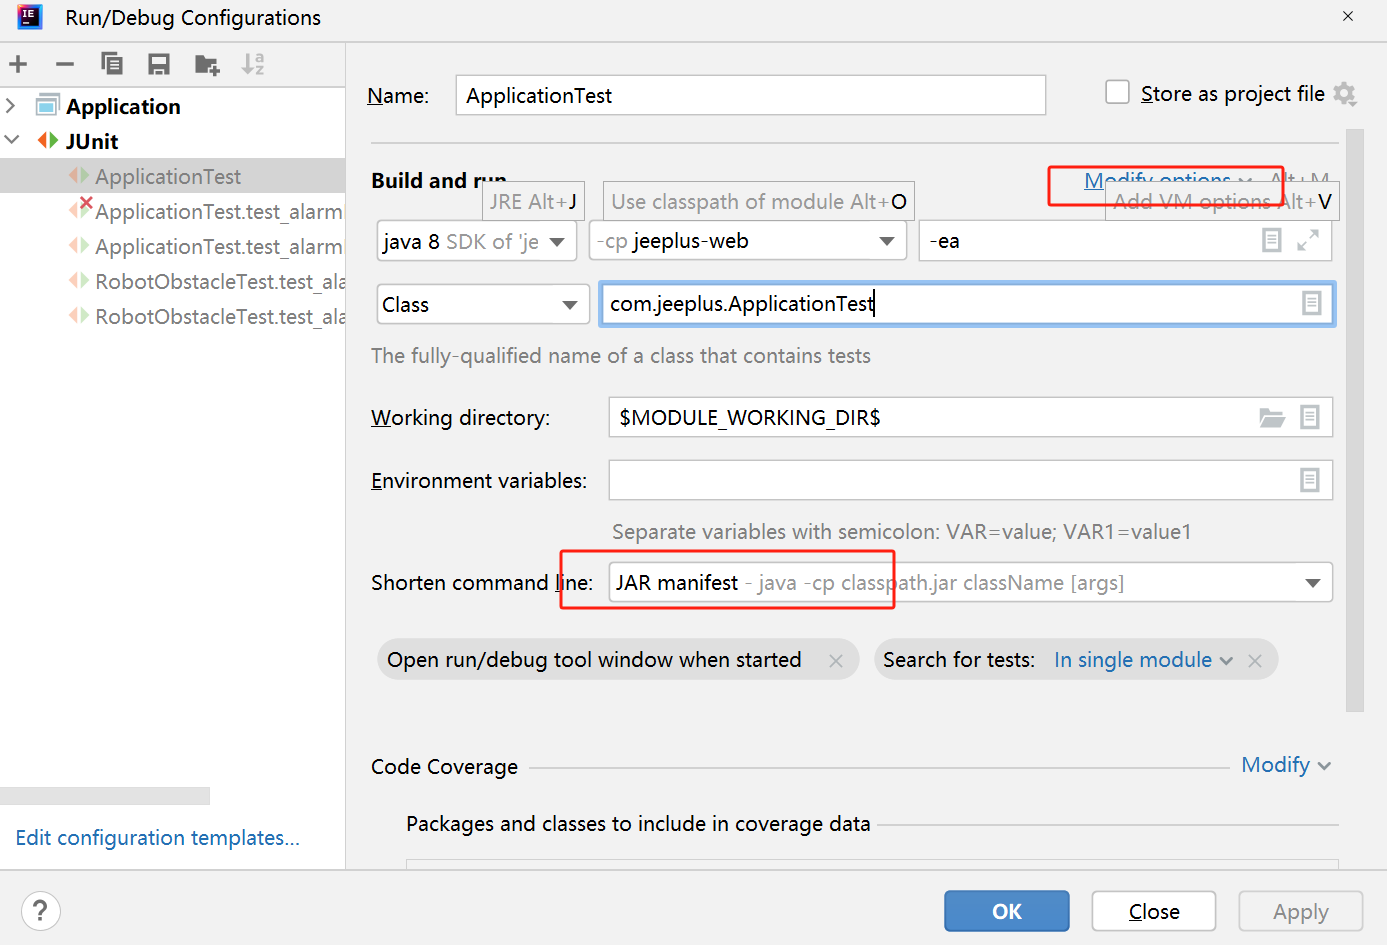
Task: Click the configuration tree horizontal scrollbar
Action: coord(105,795)
